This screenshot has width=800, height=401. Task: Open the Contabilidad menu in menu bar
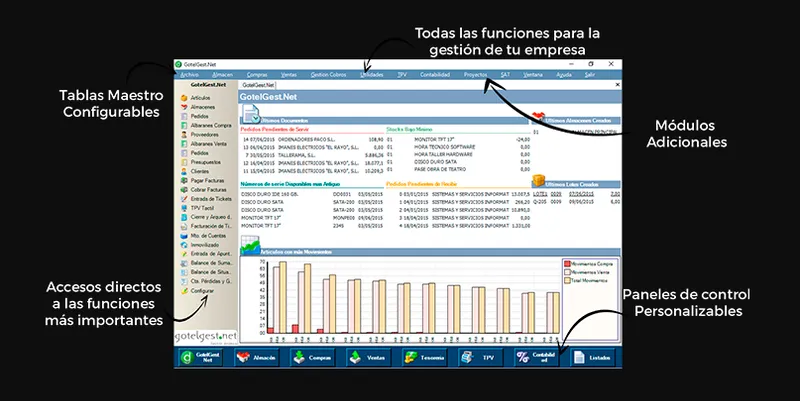[x=435, y=75]
